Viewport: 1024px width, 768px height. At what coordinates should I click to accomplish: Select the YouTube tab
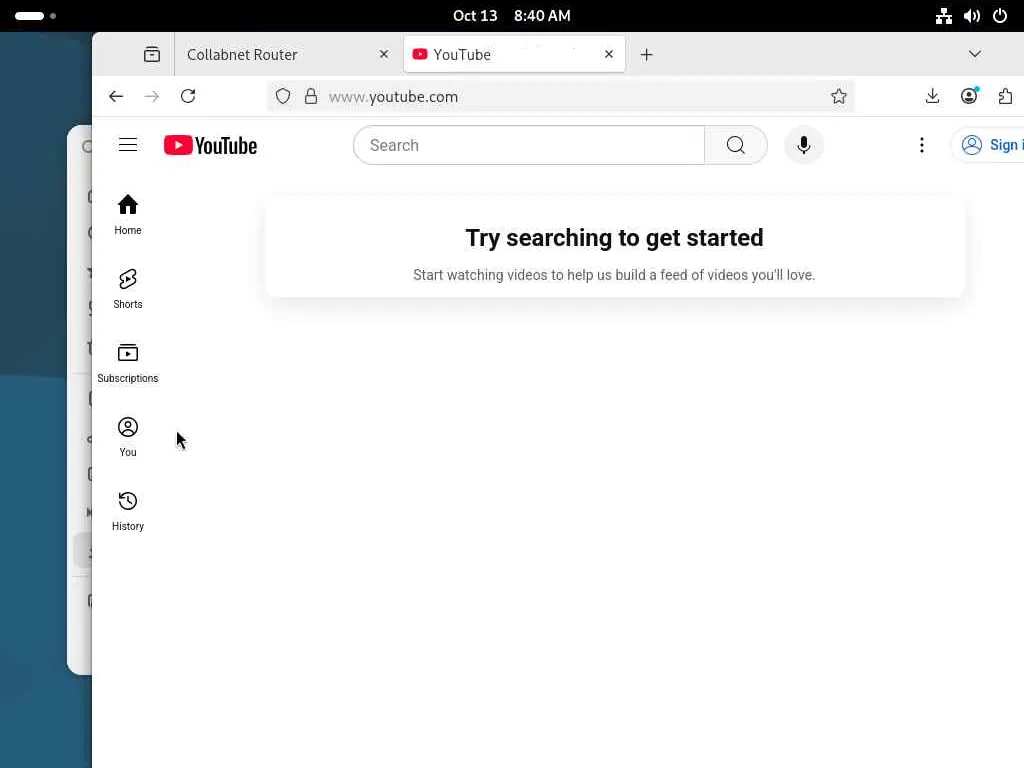515,54
